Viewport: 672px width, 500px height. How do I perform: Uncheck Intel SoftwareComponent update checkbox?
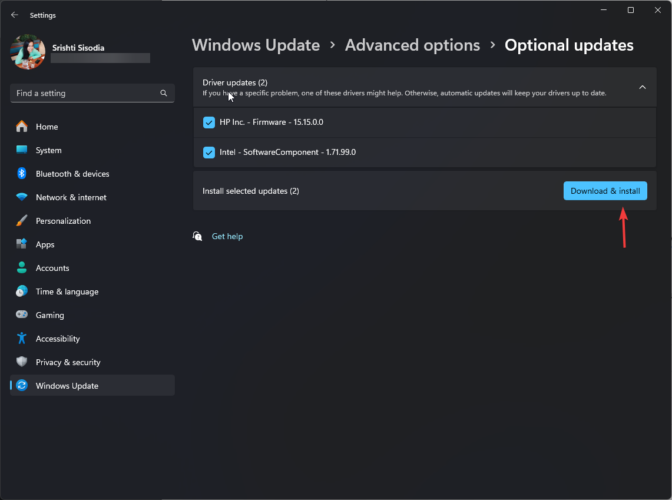tap(209, 153)
